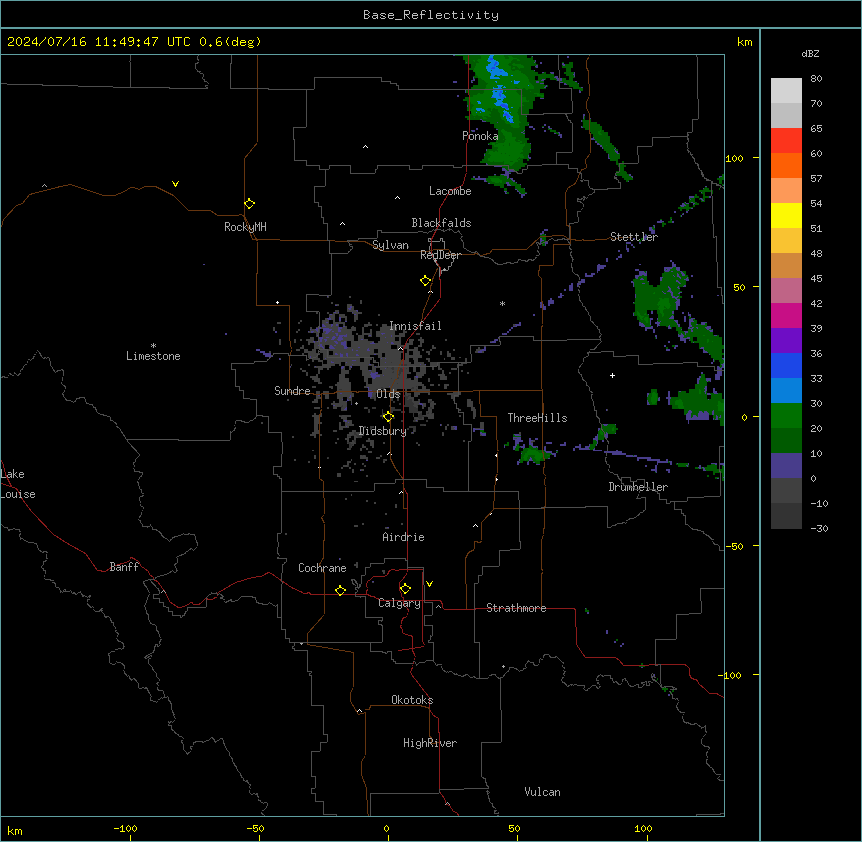862x842 pixels.
Task: Pick the purple 36-39 dBZ legend swatch
Action: tap(786, 340)
